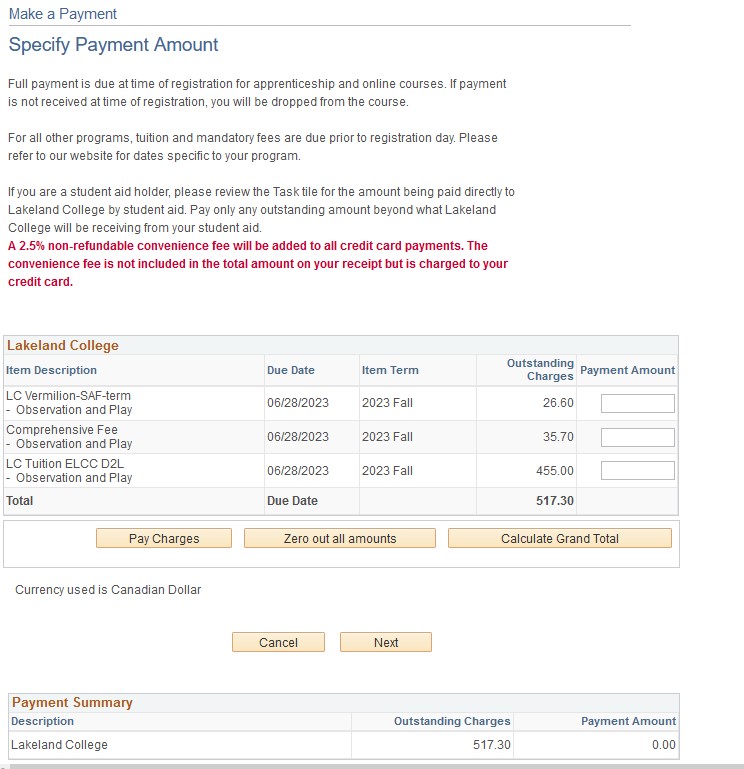This screenshot has height=769, width=744.
Task: Cancel the payment process
Action: (278, 642)
